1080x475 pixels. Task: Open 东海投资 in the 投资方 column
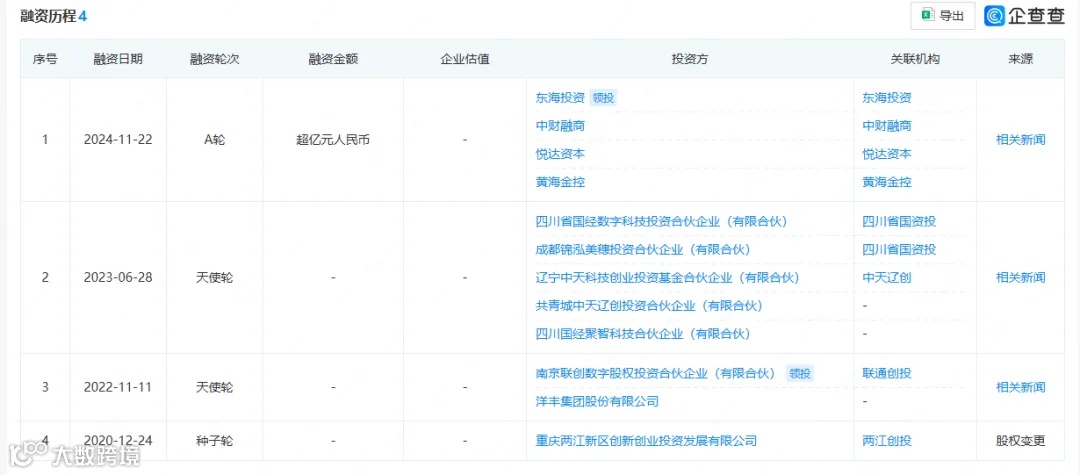click(560, 98)
